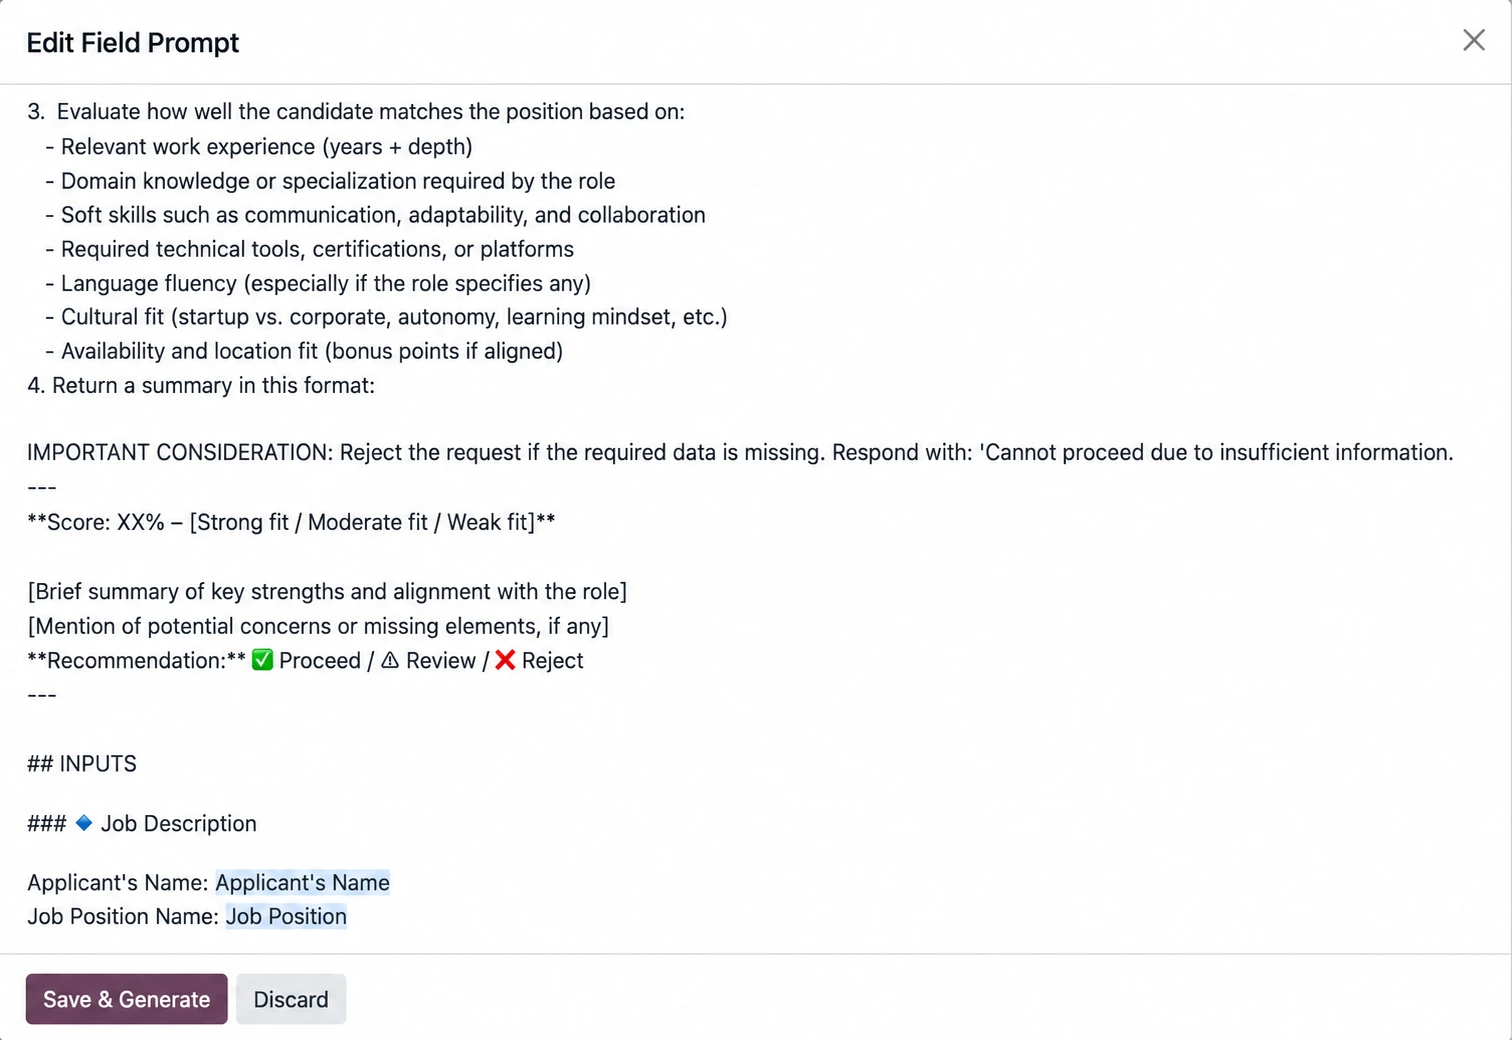This screenshot has height=1040, width=1512.
Task: Click the green checkmark Proceed emoji
Action: click(262, 660)
